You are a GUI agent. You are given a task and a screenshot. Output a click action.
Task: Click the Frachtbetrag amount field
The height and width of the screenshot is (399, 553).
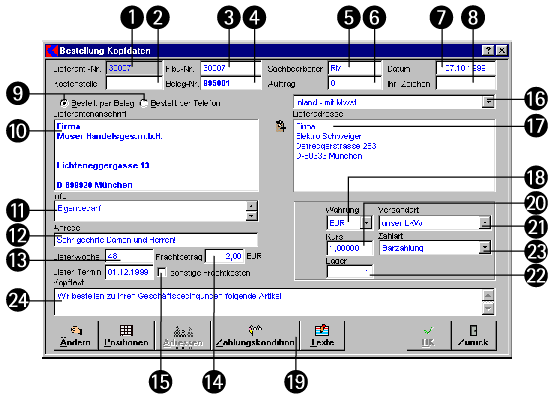(225, 256)
